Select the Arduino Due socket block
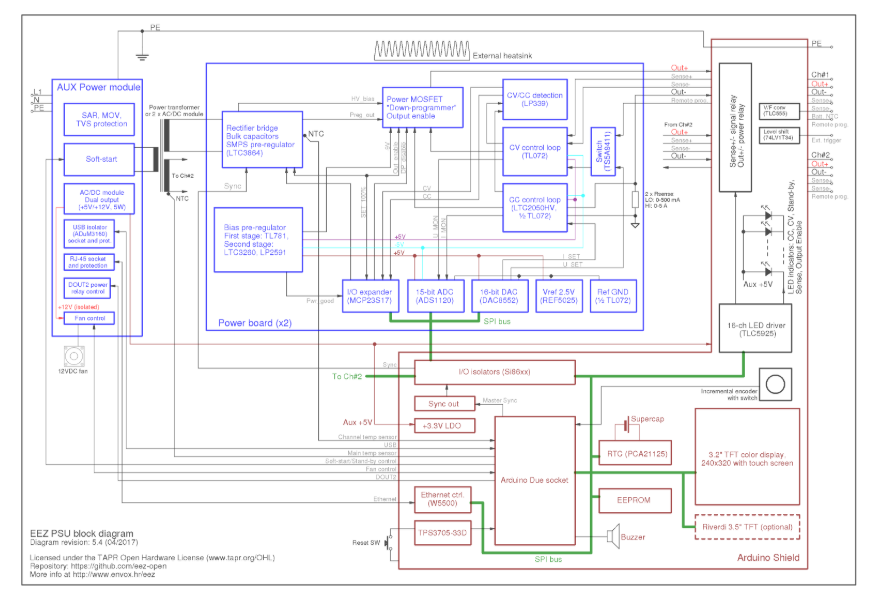Screen dimensions: 875x608 pyautogui.click(x=535, y=480)
